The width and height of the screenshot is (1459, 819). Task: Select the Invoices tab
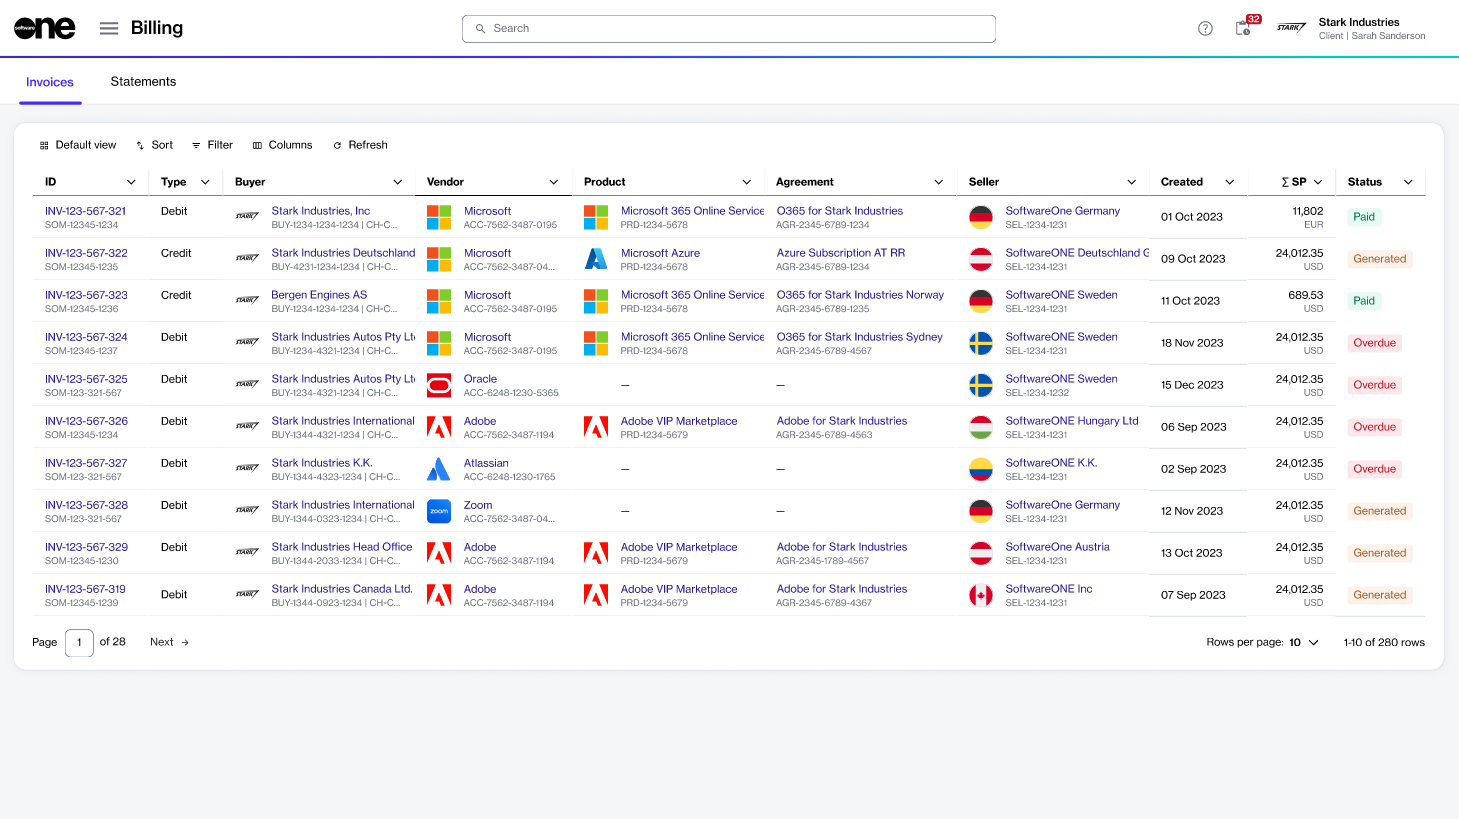click(50, 82)
